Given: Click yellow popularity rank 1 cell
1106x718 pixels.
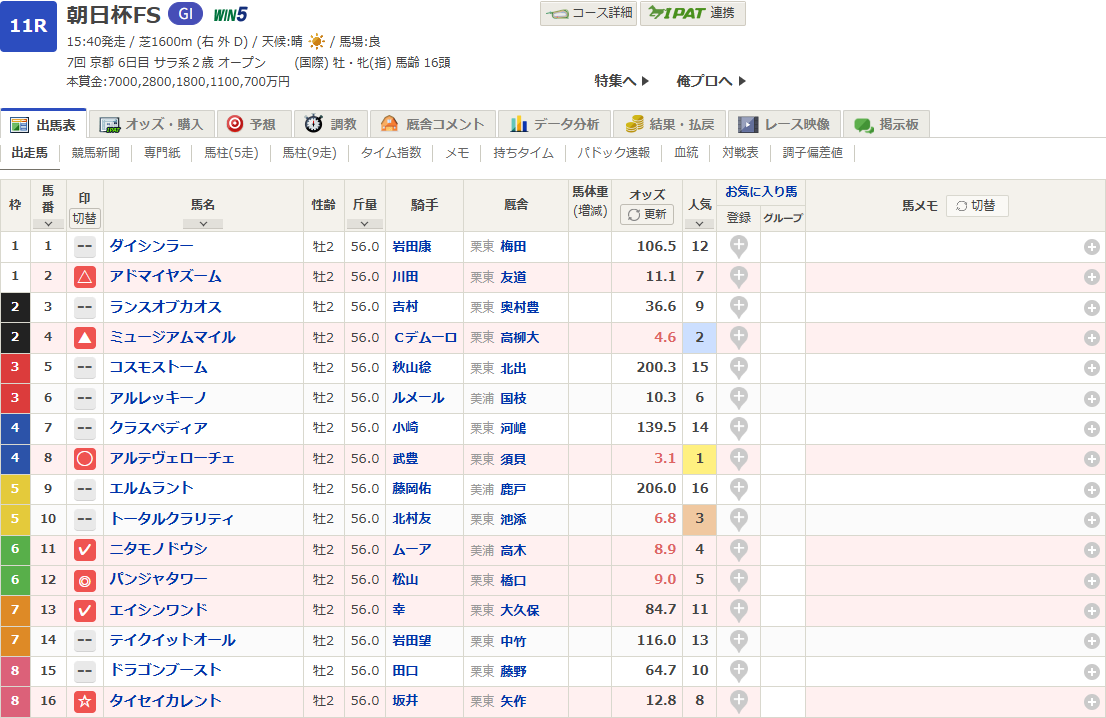Looking at the screenshot, I should (x=699, y=459).
